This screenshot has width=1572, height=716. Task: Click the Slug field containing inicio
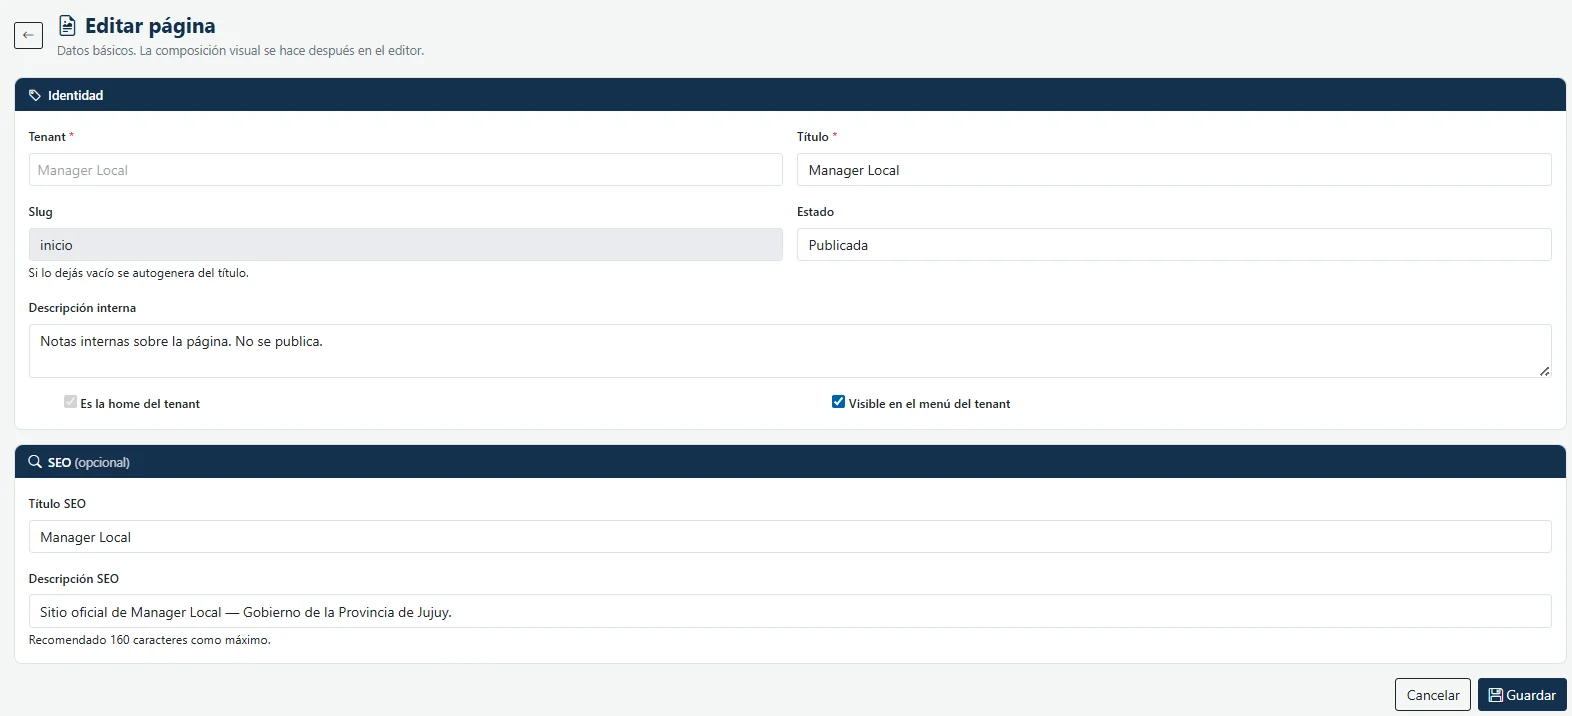point(405,245)
